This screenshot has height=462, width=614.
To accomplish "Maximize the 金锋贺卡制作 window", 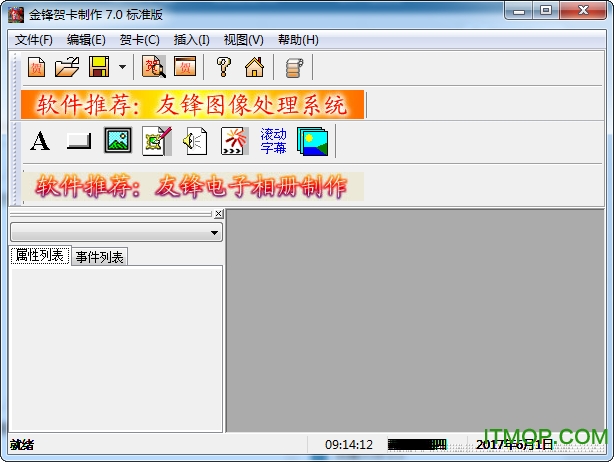I will point(546,11).
